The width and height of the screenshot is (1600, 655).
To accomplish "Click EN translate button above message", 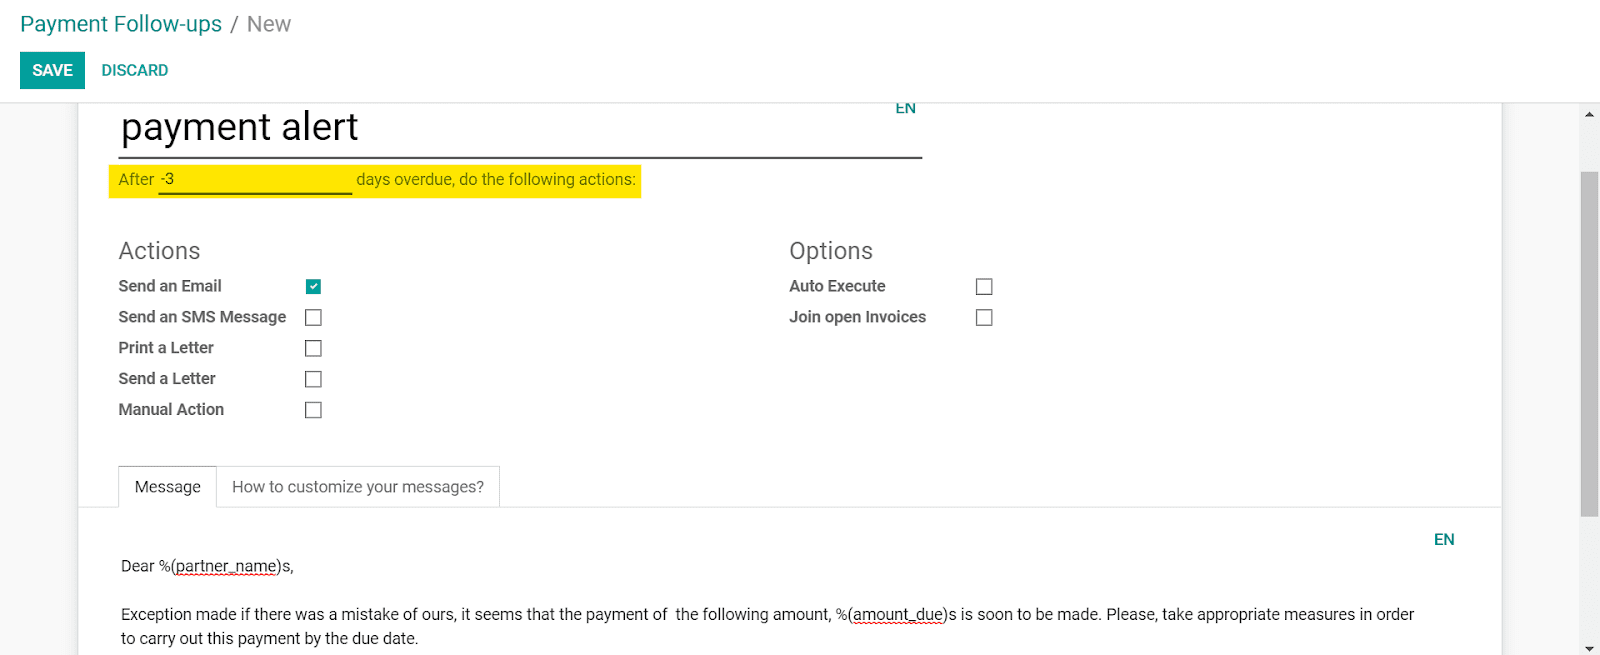I will click(1444, 540).
